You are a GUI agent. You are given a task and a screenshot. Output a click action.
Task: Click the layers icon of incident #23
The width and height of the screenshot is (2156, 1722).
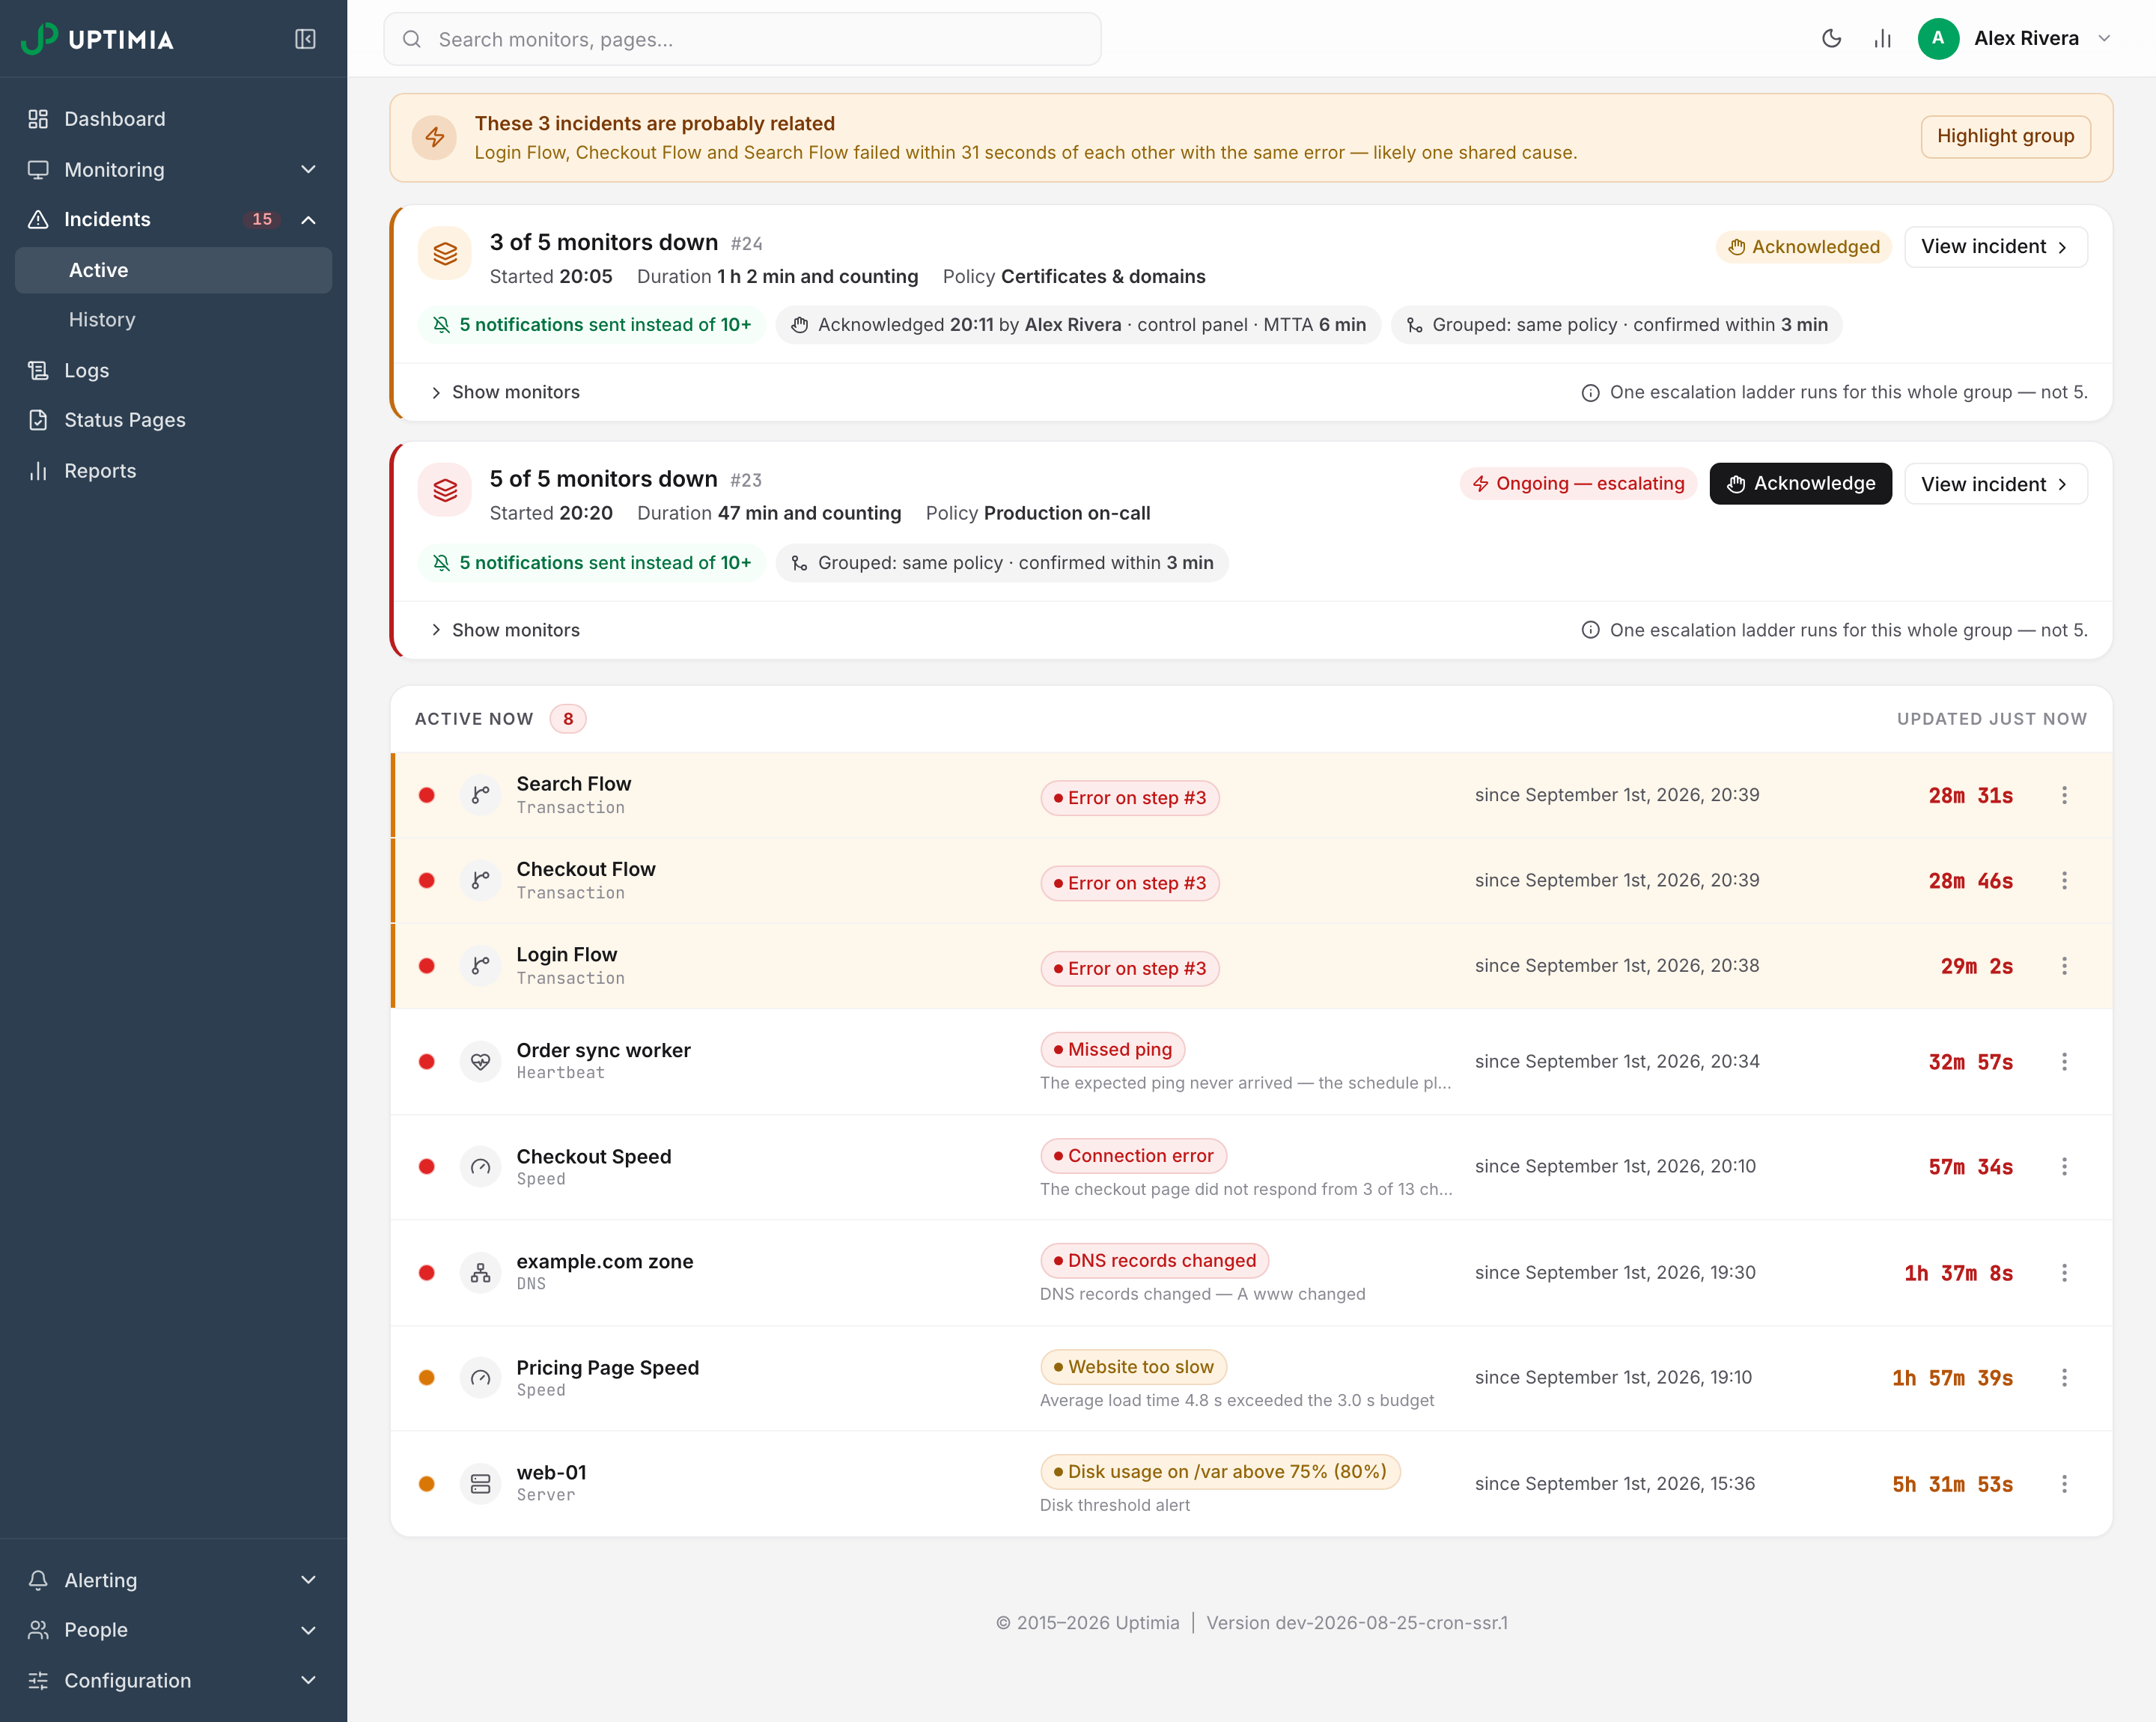pos(445,490)
